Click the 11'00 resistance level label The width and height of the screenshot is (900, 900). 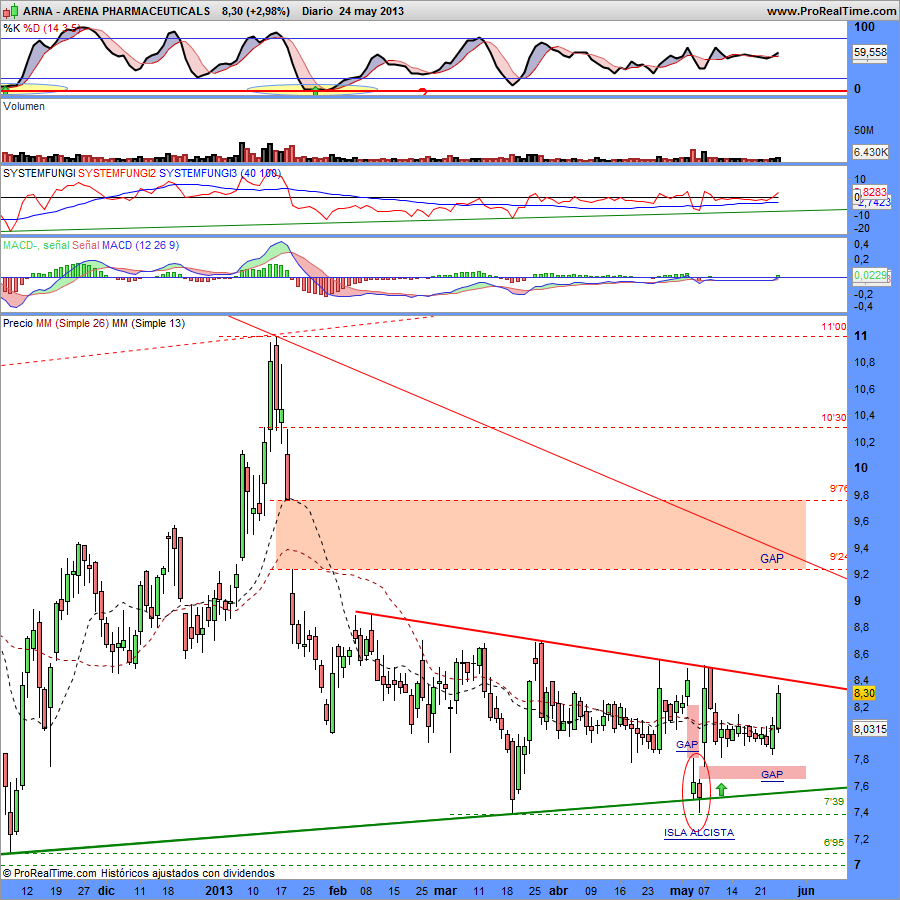pos(833,327)
